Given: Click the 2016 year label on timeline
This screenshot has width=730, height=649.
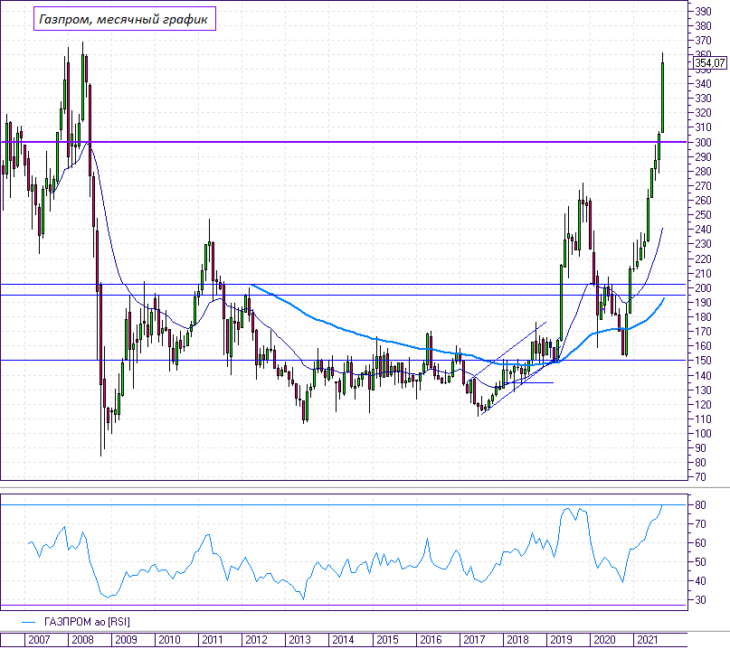Looking at the screenshot, I should 431,640.
